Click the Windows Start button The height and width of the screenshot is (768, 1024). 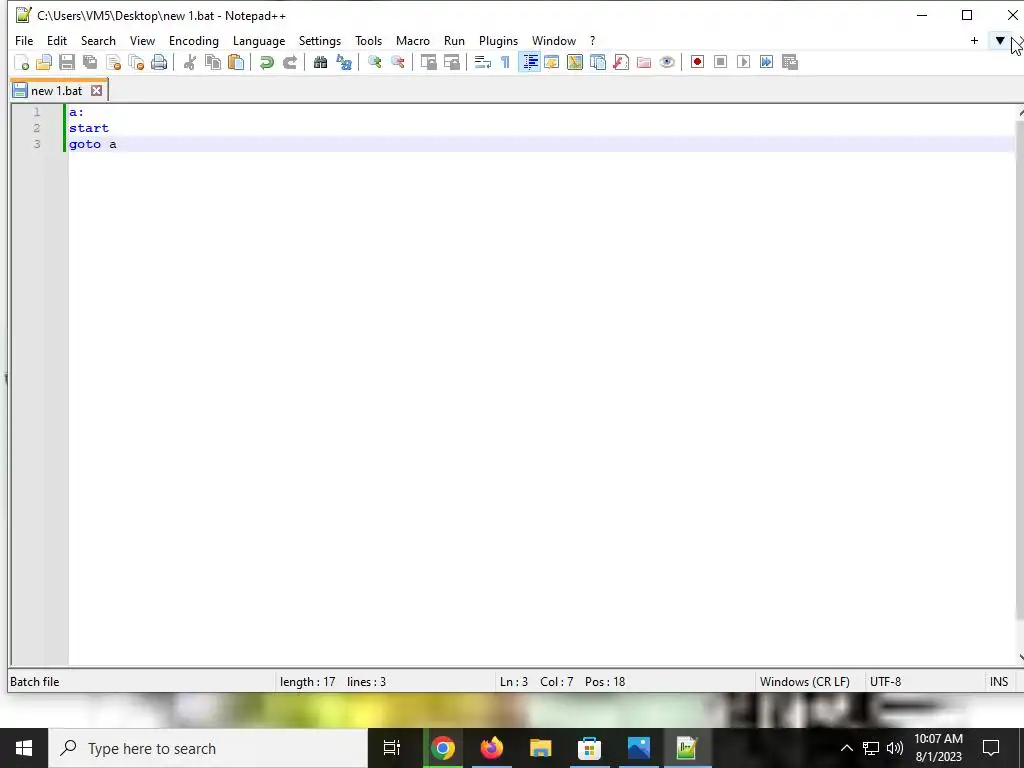24,748
